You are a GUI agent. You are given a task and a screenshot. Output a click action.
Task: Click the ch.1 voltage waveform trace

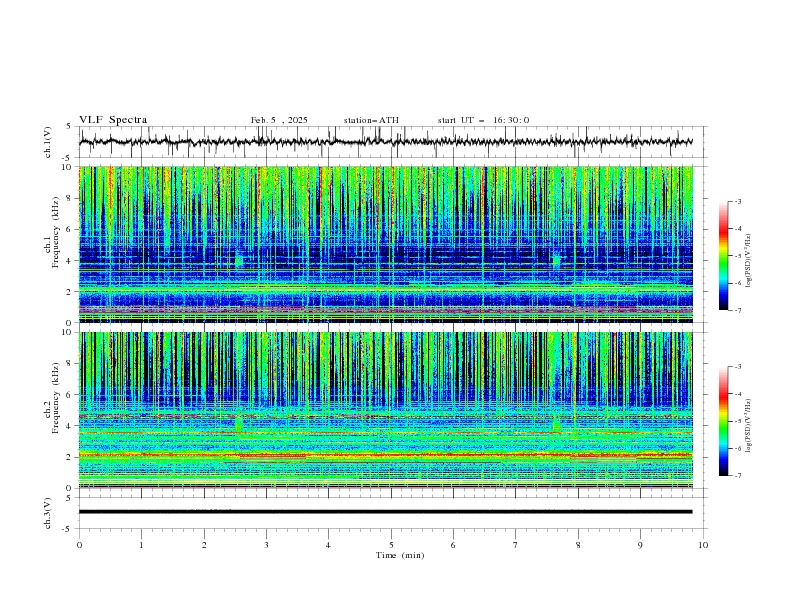[x=385, y=142]
